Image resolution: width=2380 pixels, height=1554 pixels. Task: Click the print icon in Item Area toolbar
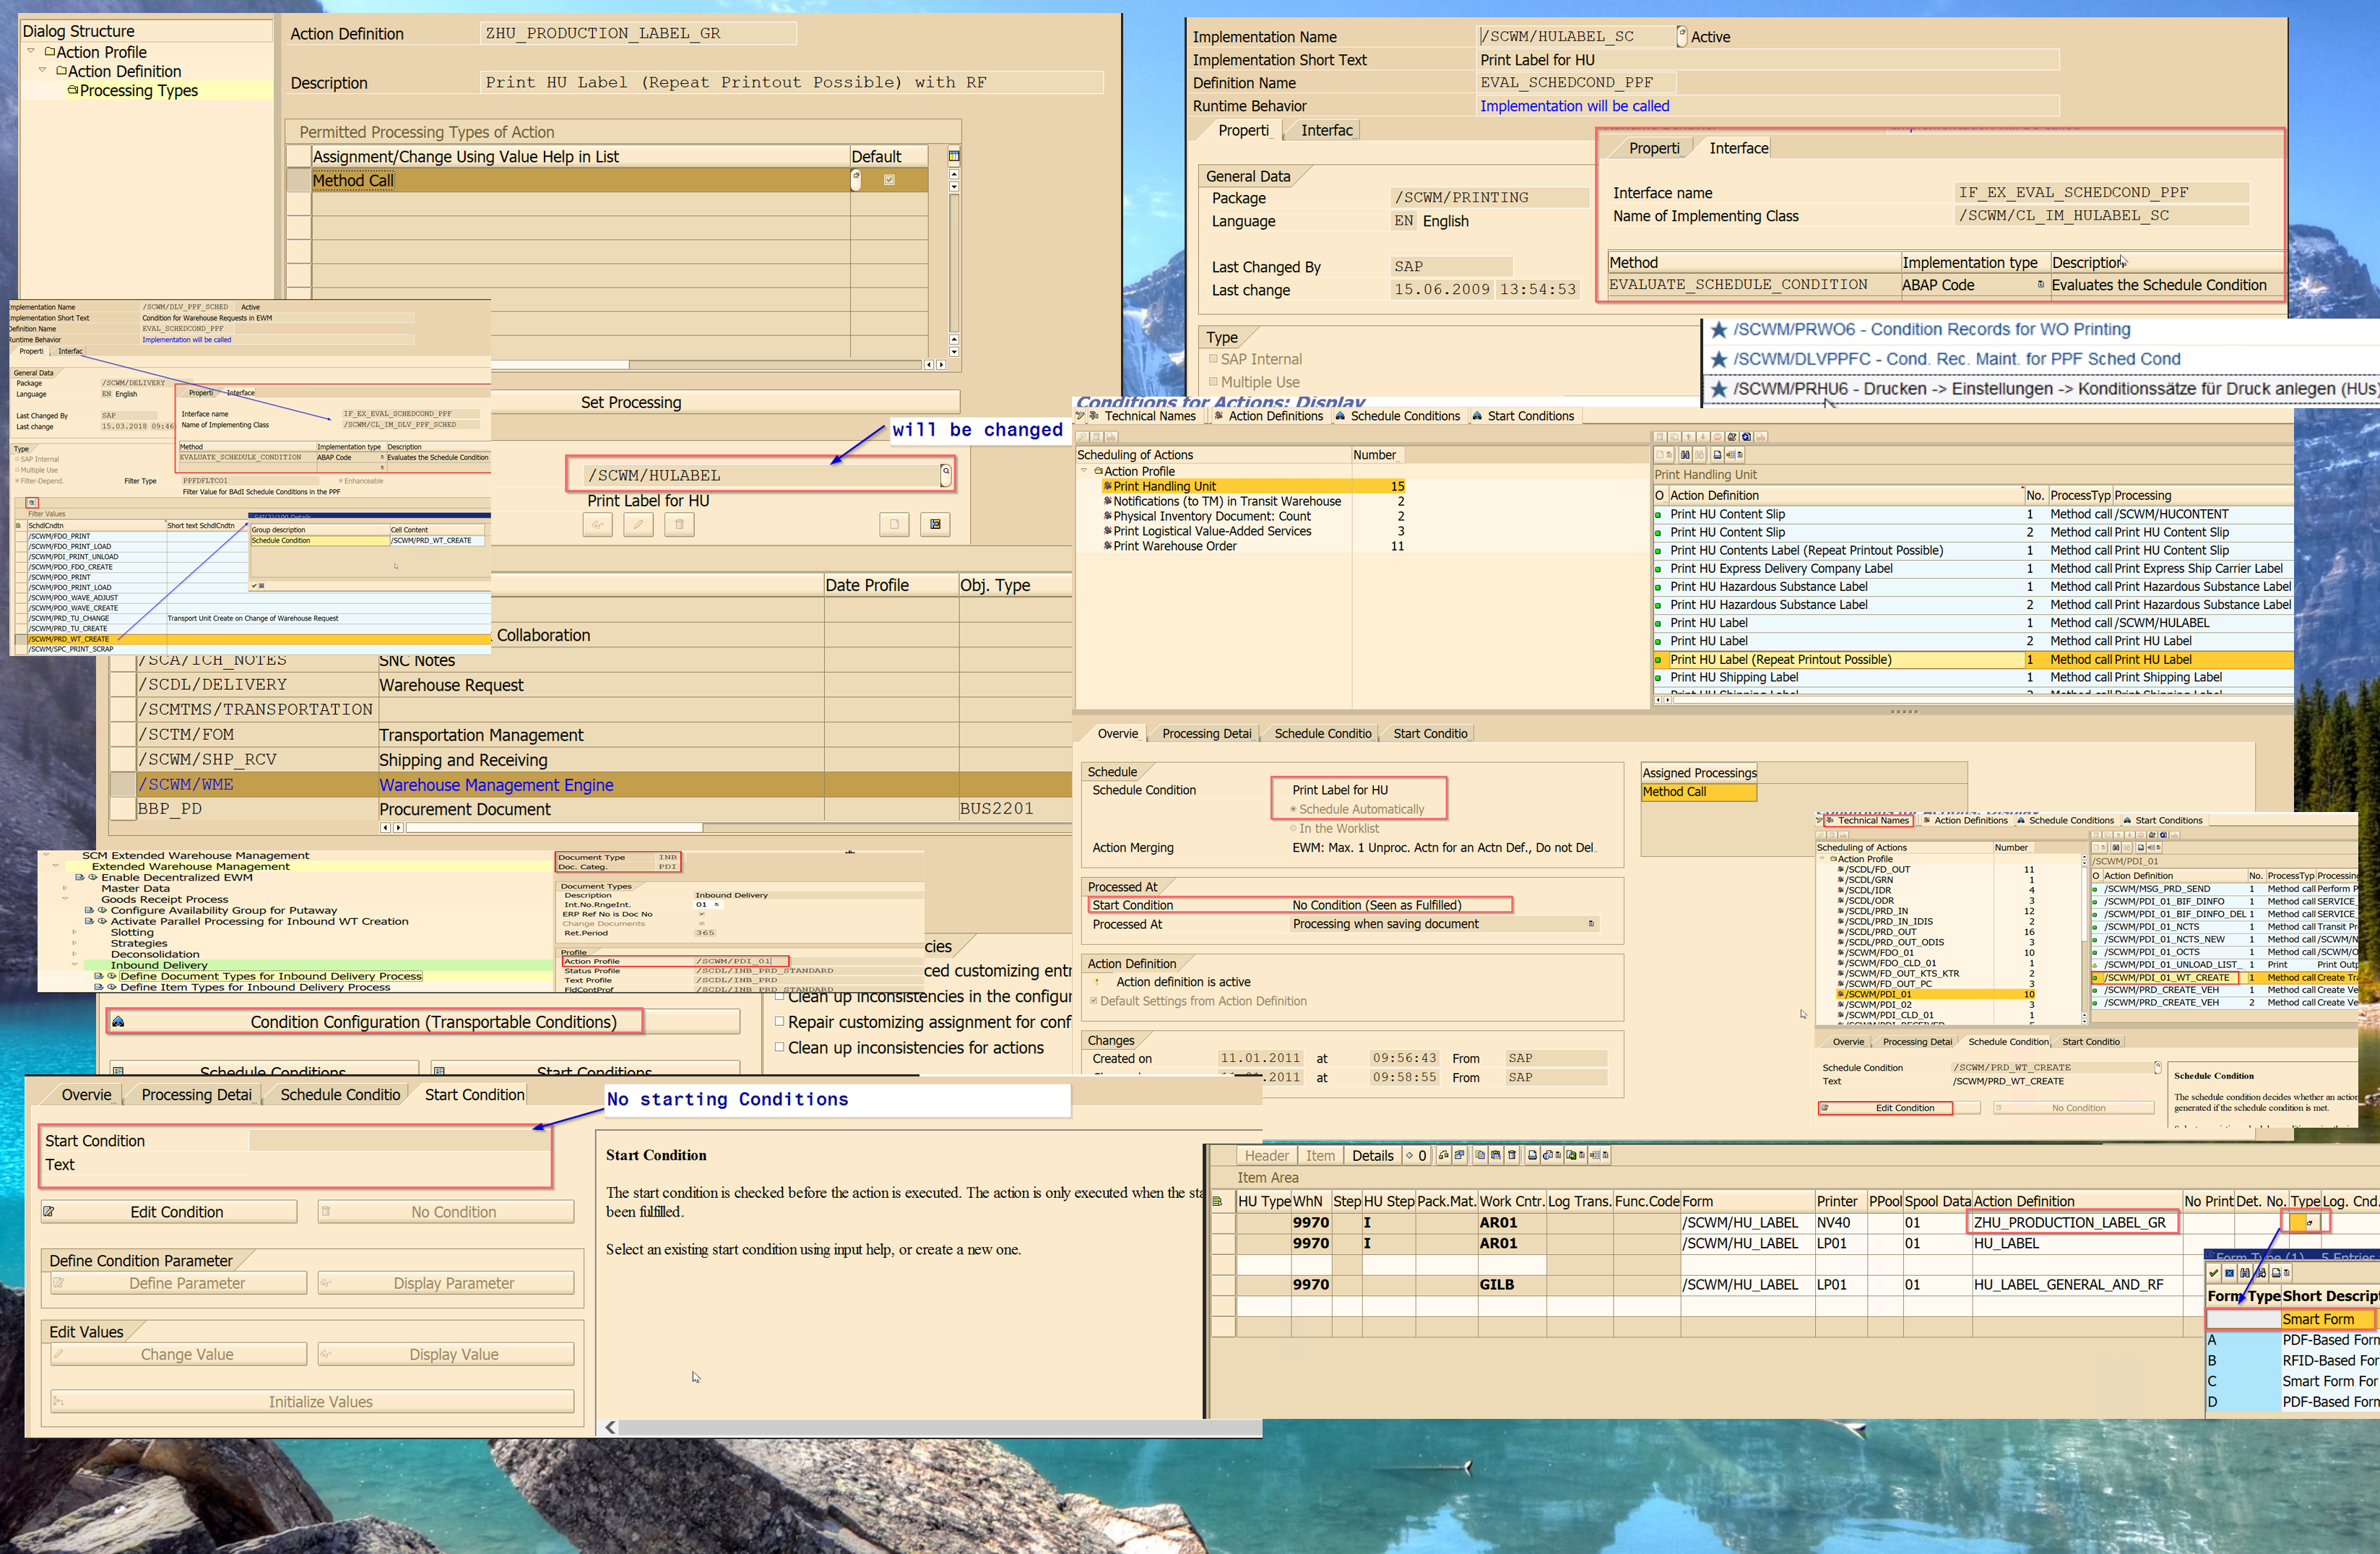[1533, 1155]
